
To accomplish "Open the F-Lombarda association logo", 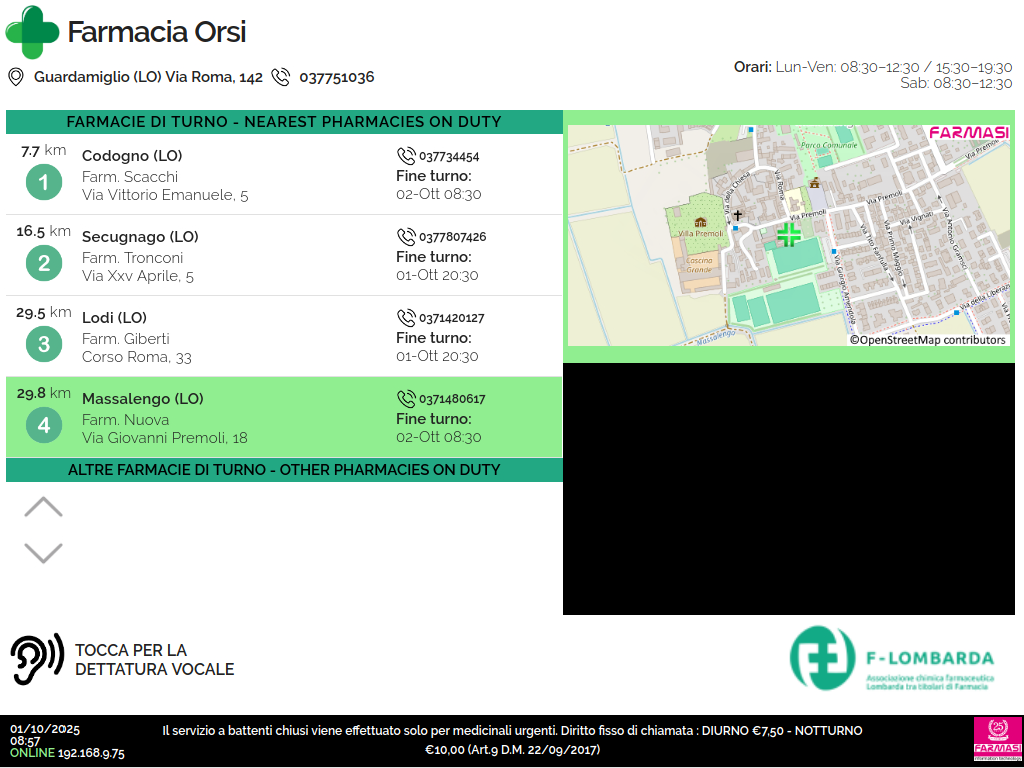I will (x=892, y=659).
